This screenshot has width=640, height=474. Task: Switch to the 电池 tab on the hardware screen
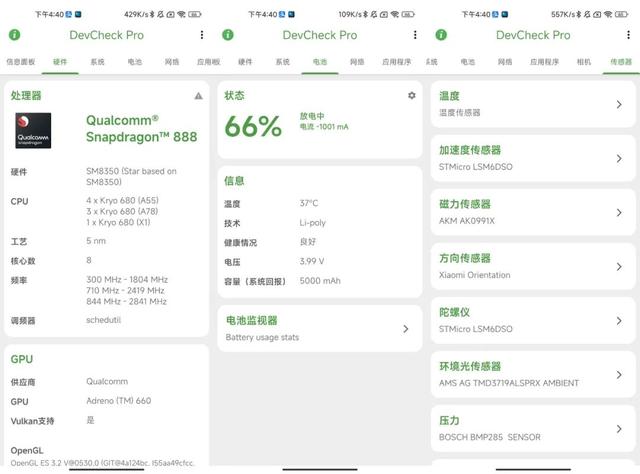tap(135, 62)
